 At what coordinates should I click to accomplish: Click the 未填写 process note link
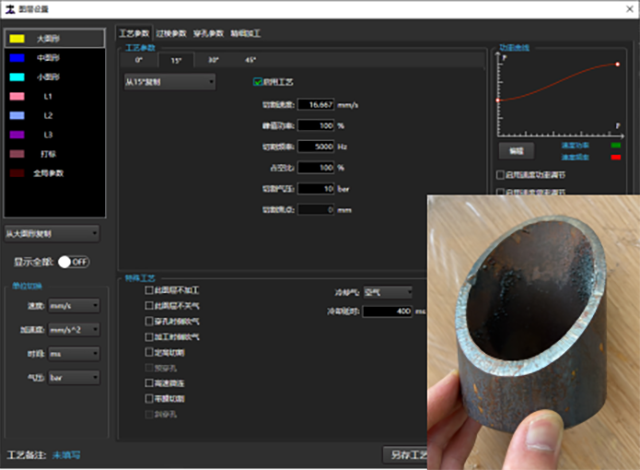67,455
